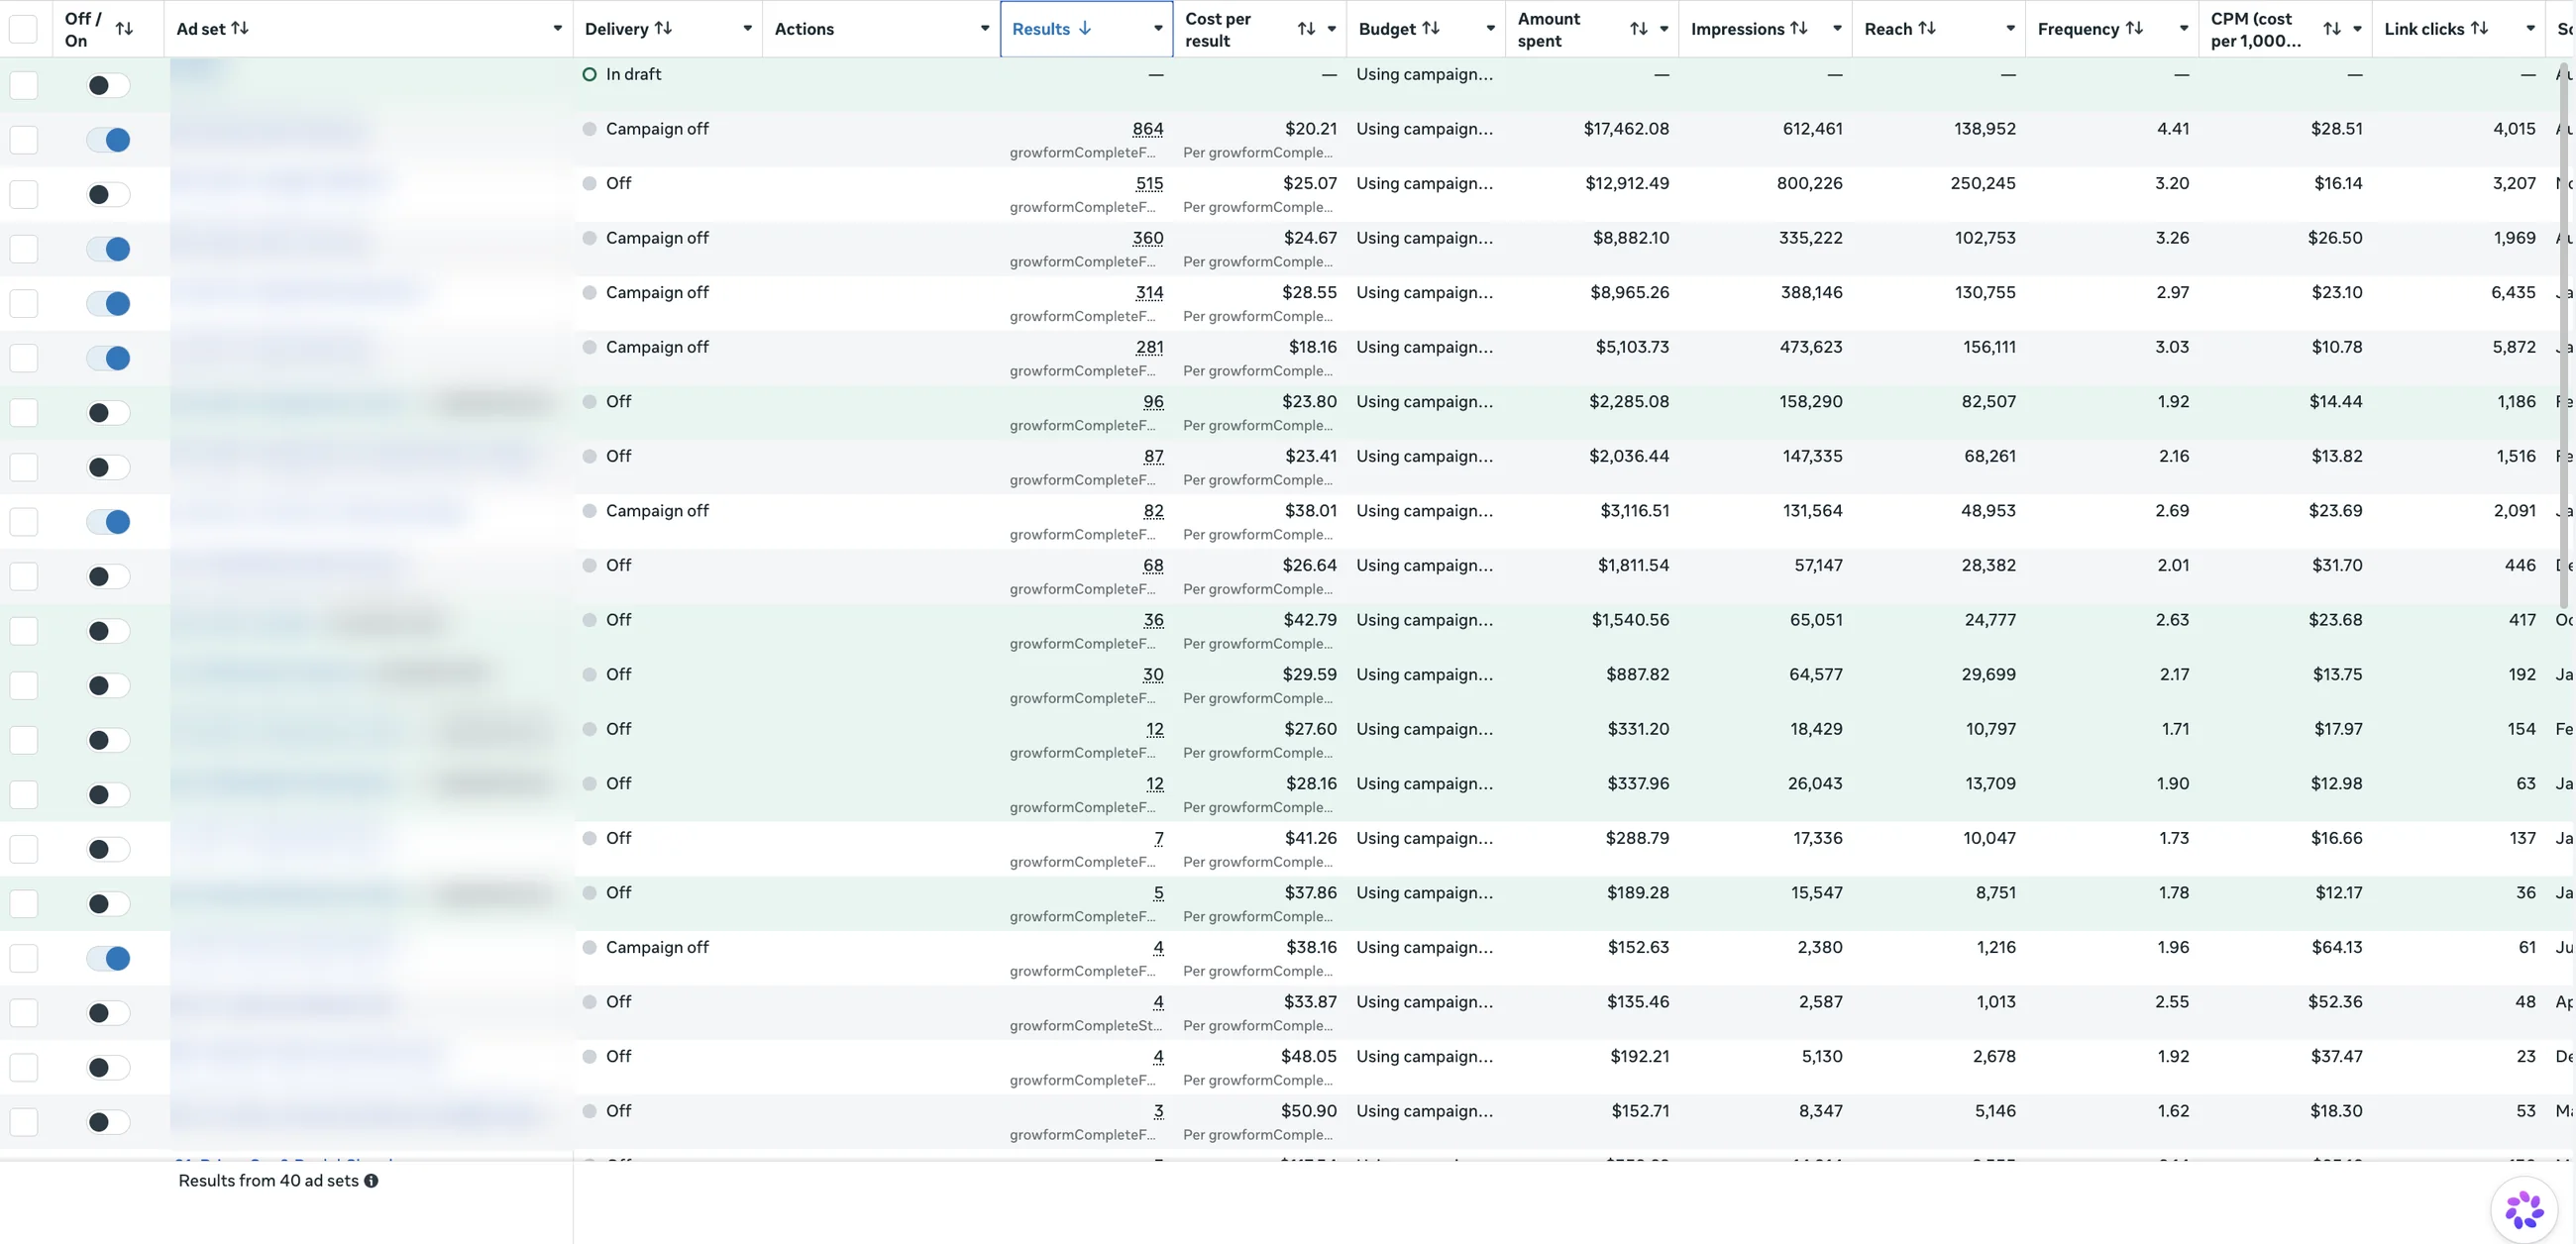Image resolution: width=2576 pixels, height=1244 pixels.
Task: Open the 360 results value link
Action: point(1148,238)
